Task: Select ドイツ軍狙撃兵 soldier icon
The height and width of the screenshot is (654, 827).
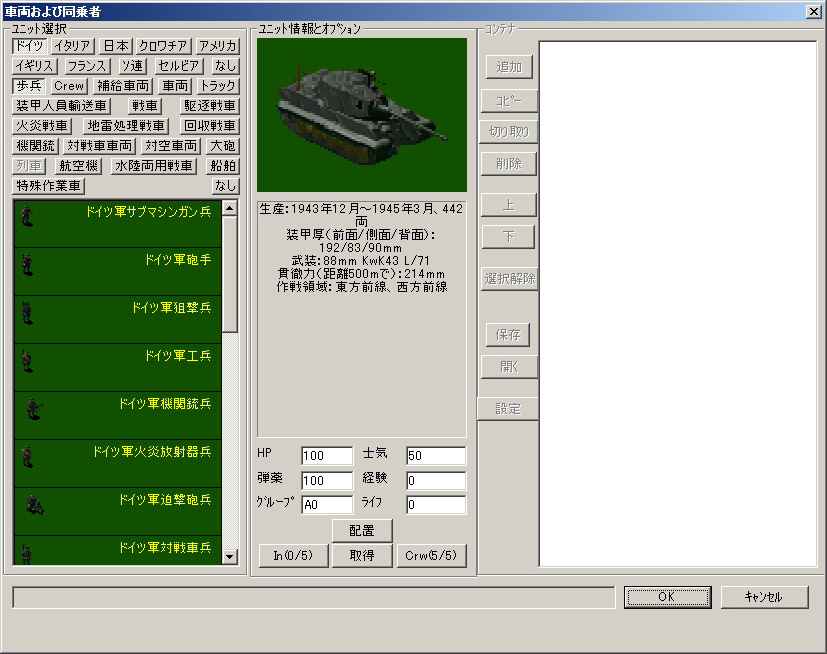Action: (x=27, y=312)
